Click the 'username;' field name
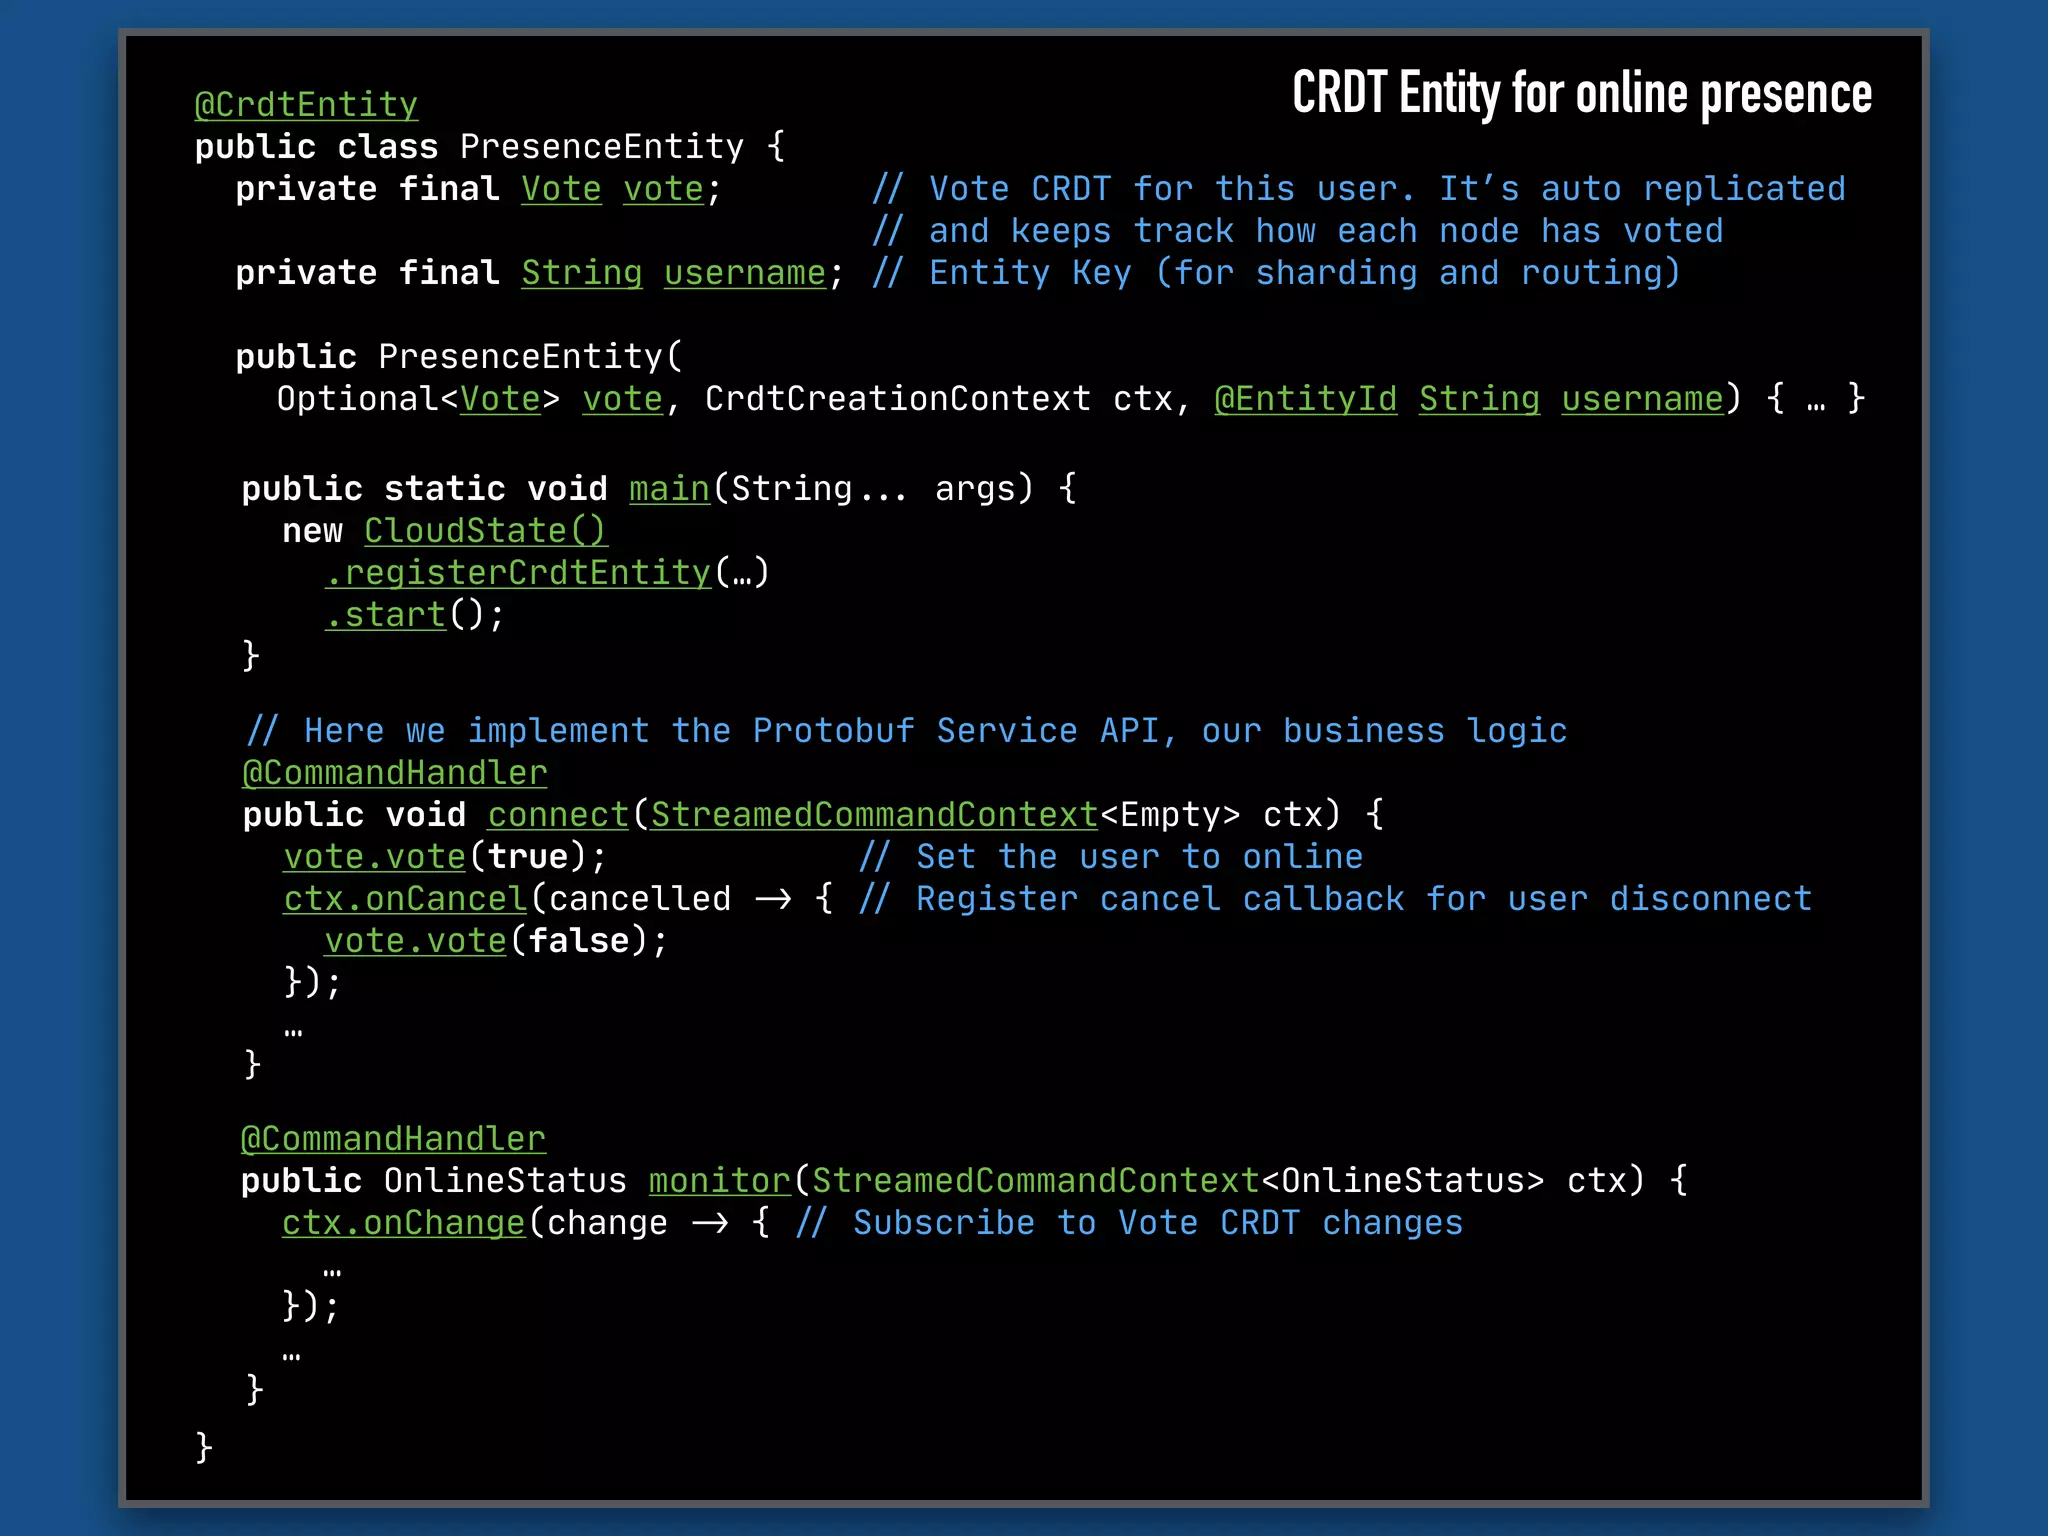 (754, 273)
